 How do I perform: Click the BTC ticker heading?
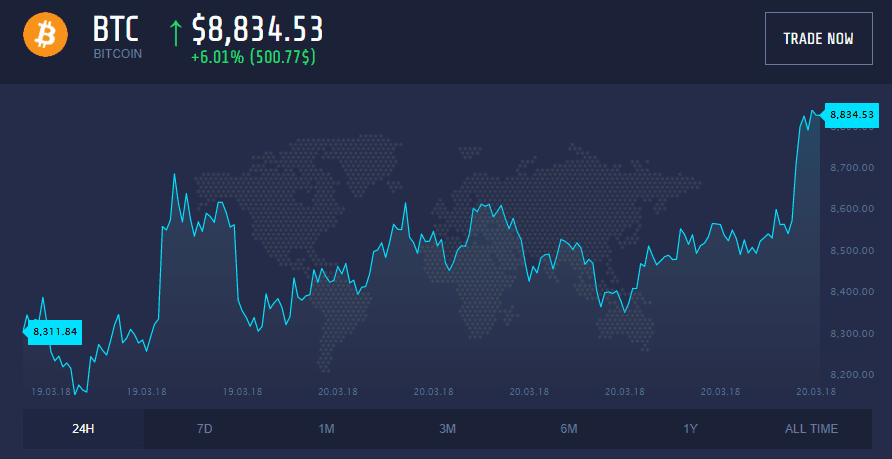tap(116, 30)
